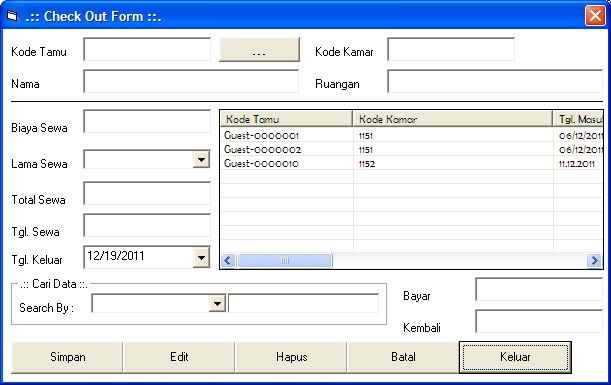The image size is (611, 385).
Task: Focus the Nama text box
Action: [191, 81]
